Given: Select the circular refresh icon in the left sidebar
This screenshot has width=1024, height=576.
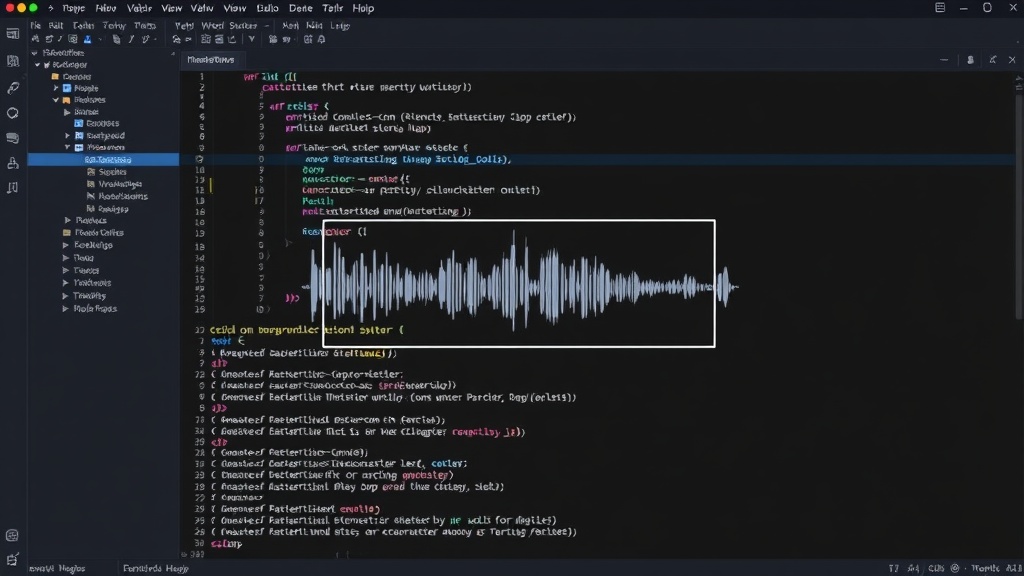Looking at the screenshot, I should point(12,113).
